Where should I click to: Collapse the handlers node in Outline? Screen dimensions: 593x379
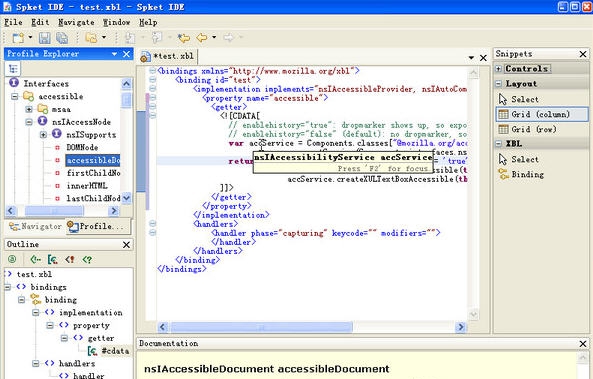(36, 363)
